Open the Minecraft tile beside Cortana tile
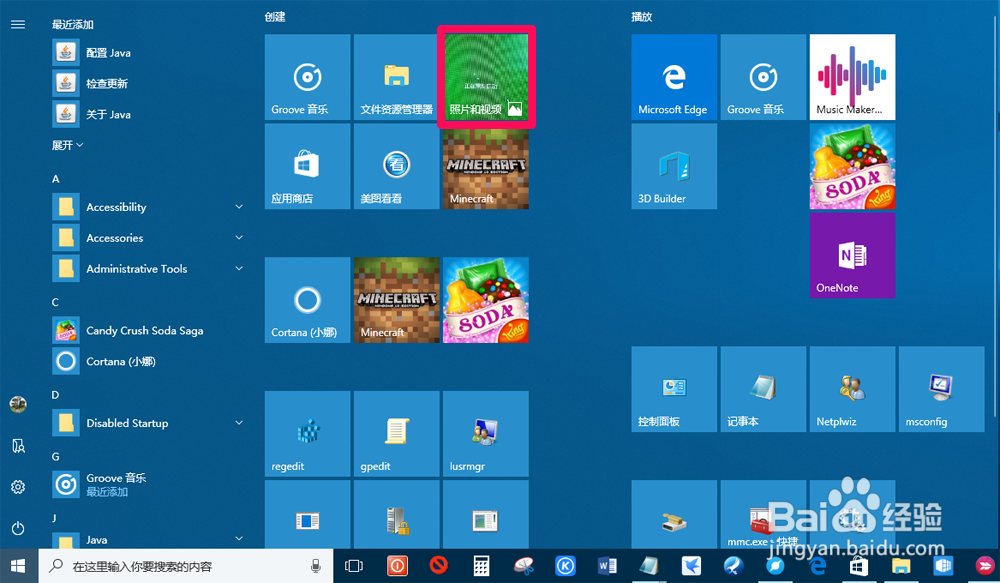This screenshot has height=583, width=1000. coord(397,300)
